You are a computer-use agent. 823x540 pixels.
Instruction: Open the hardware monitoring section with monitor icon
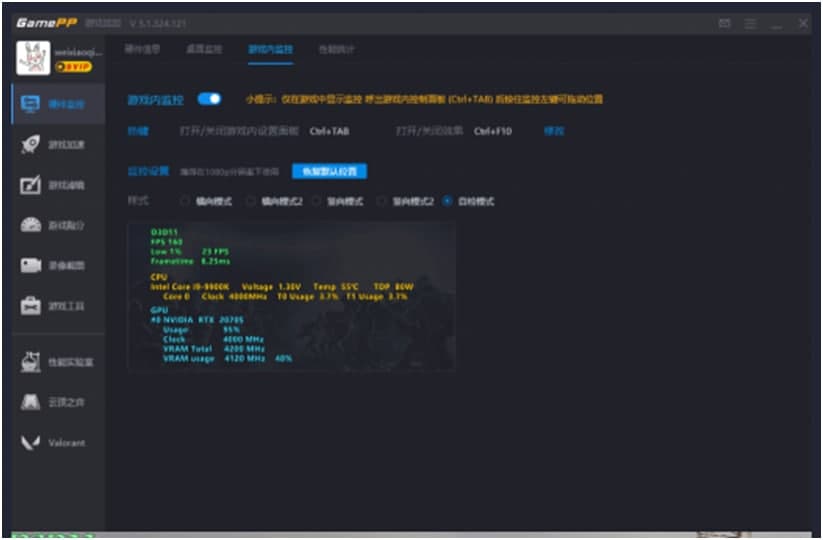pos(58,104)
